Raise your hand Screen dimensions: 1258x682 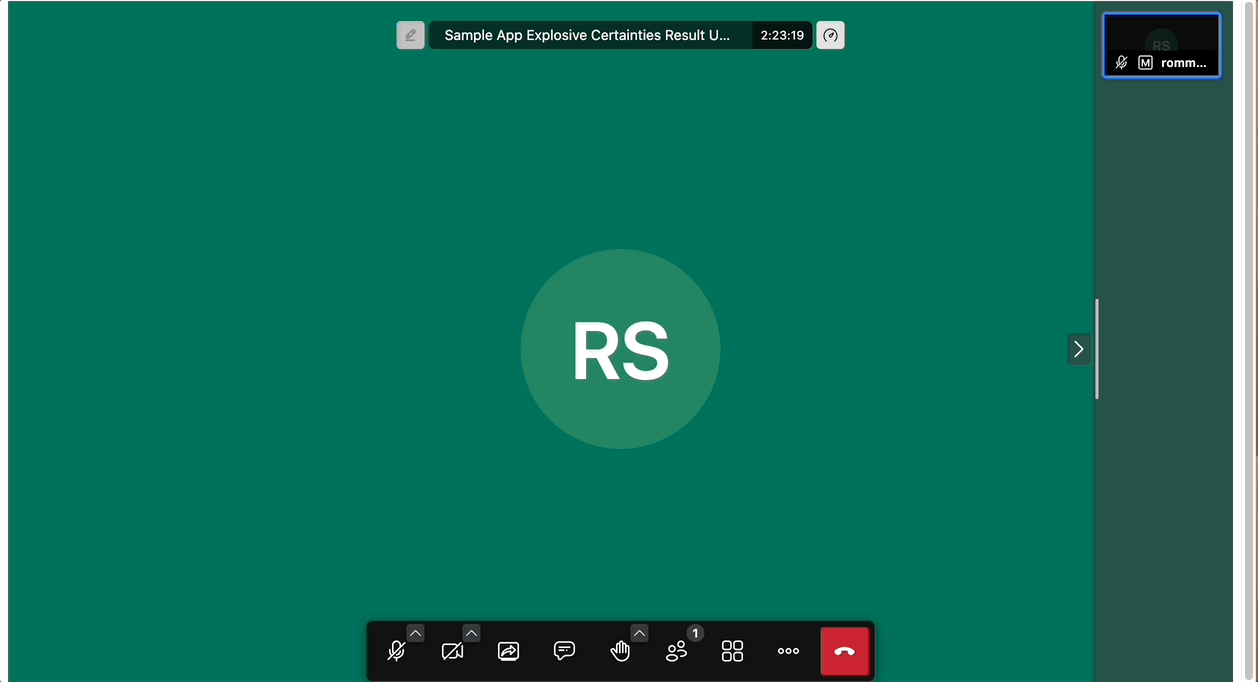(x=620, y=651)
